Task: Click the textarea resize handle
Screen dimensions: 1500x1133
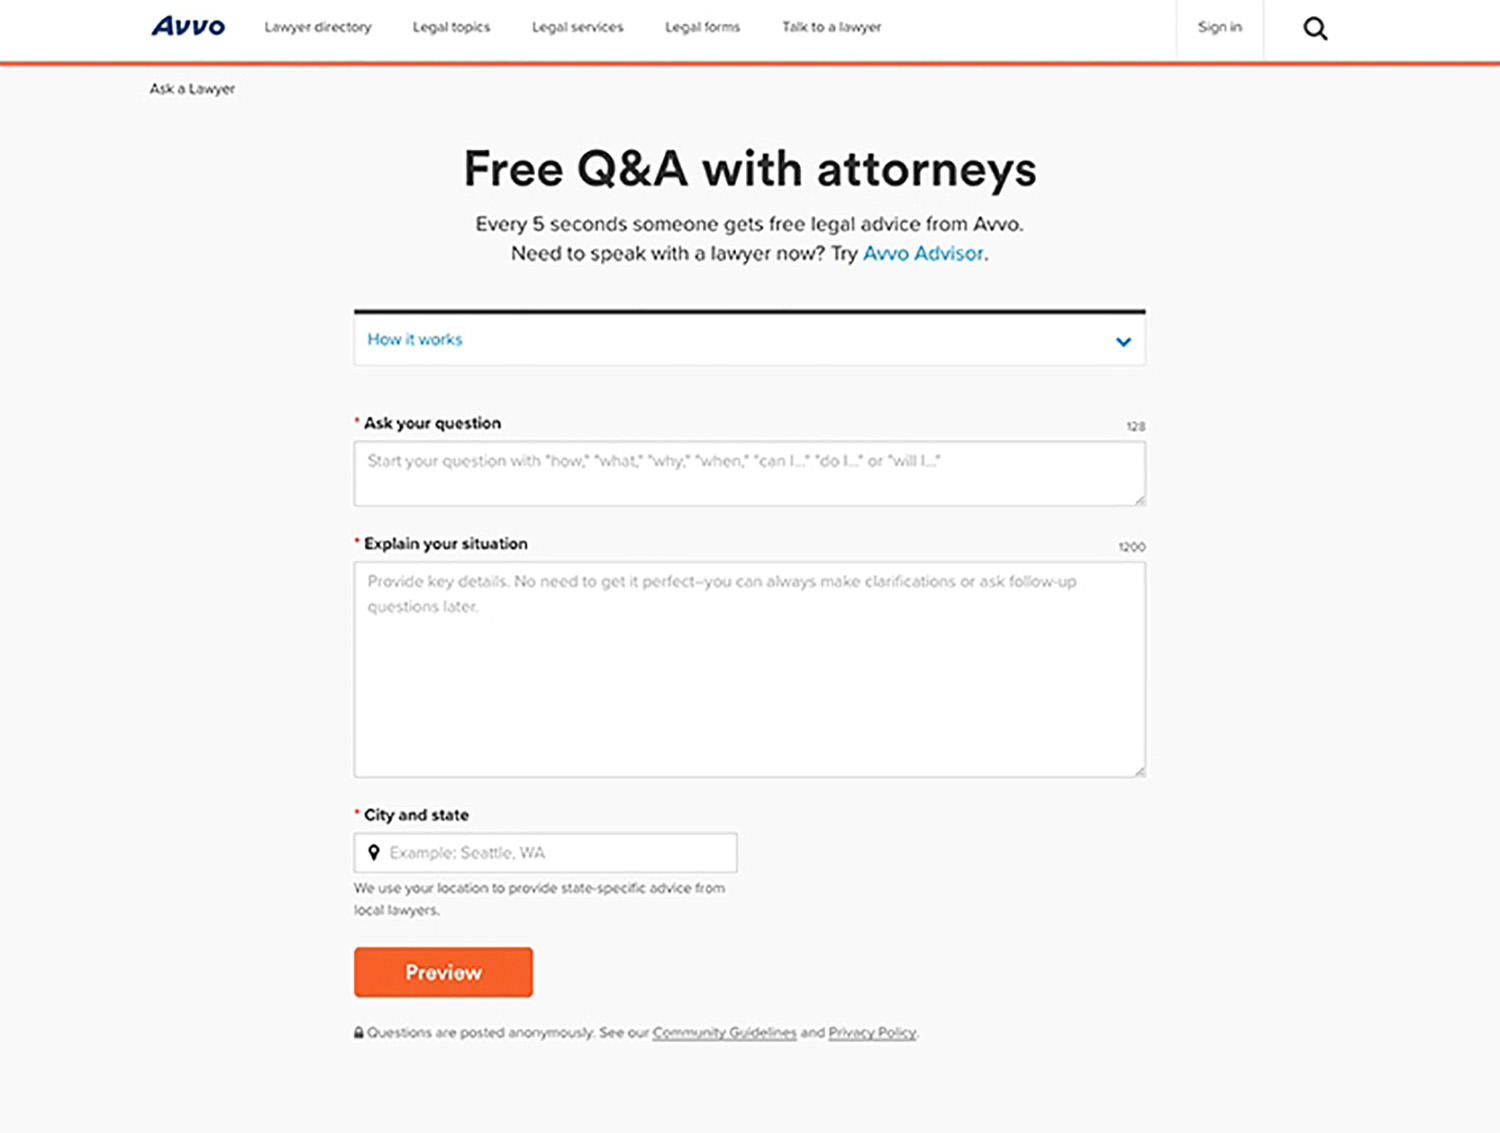Action: coord(1139,769)
